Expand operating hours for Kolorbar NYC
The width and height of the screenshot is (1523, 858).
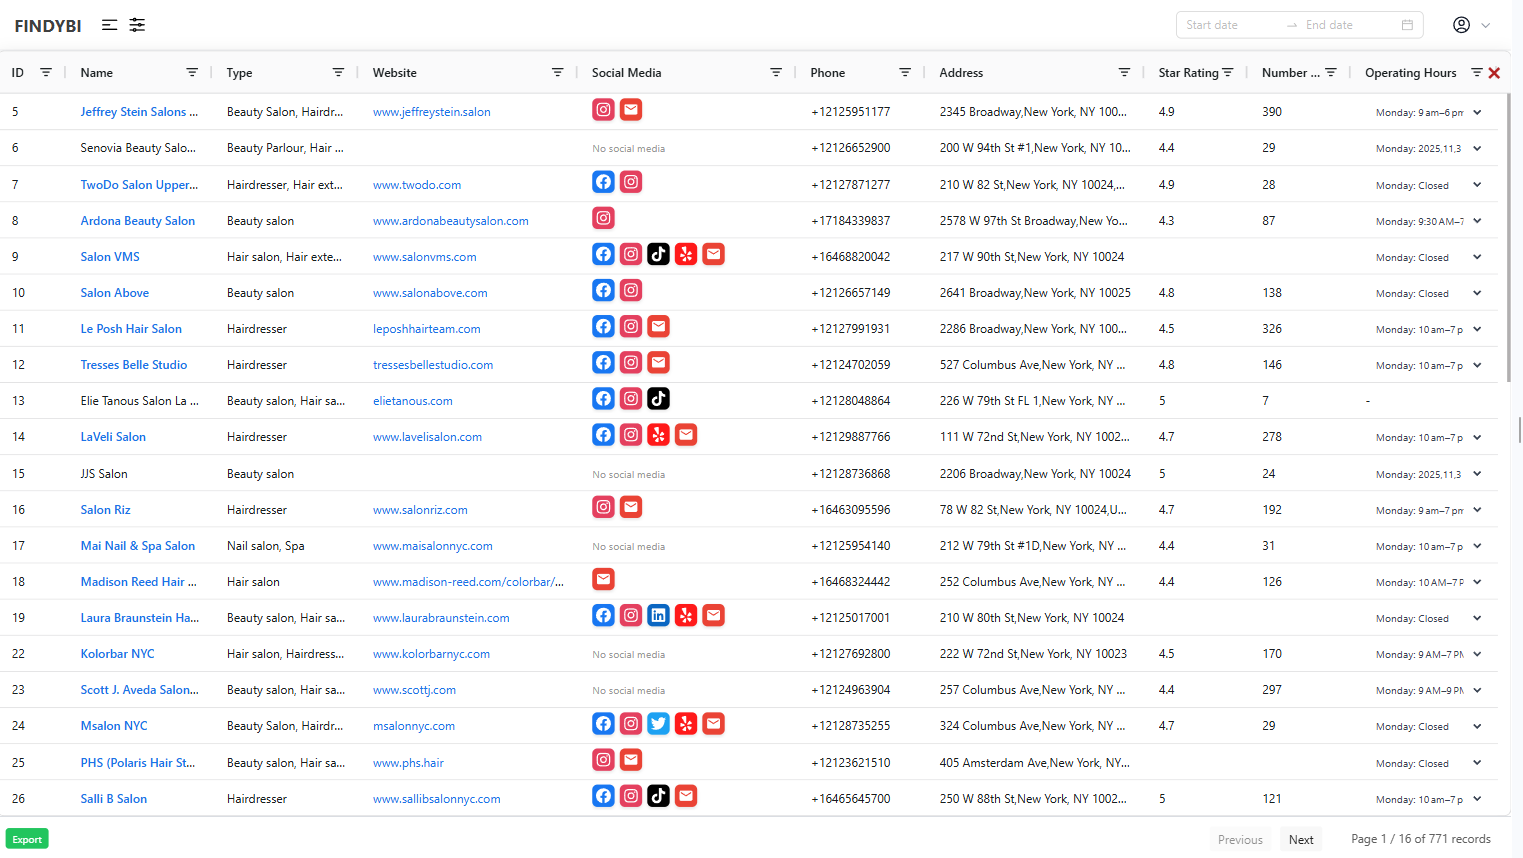coord(1477,654)
